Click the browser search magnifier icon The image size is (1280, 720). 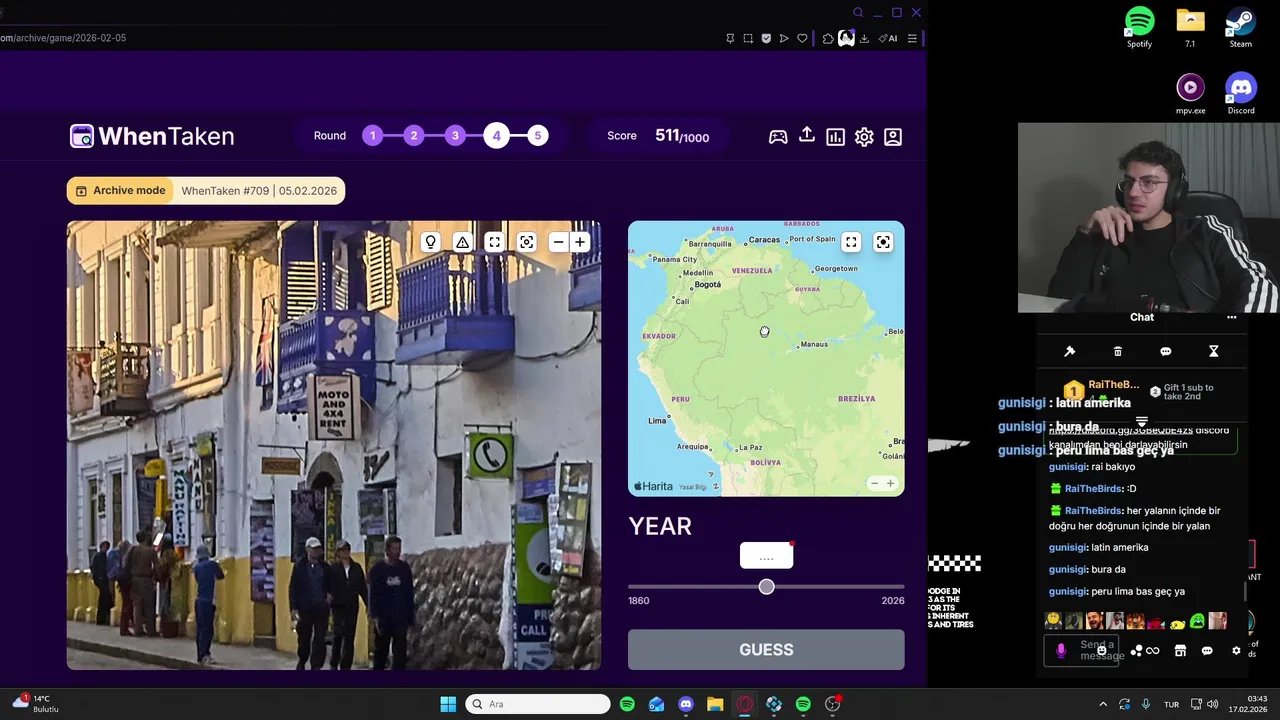coord(858,13)
